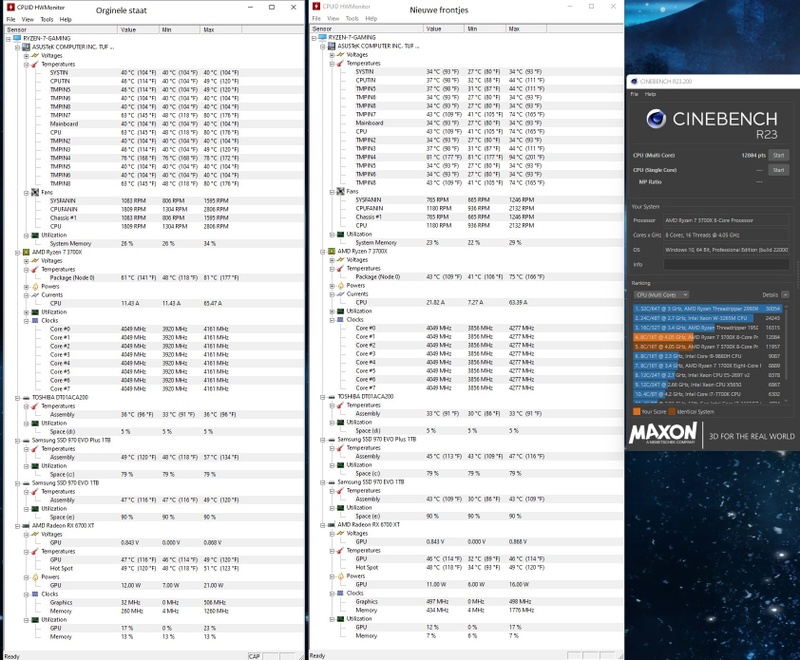Click Radeon Clocks icon in Nieuwe frontjes window
The width and height of the screenshot is (800, 660).
(340, 593)
